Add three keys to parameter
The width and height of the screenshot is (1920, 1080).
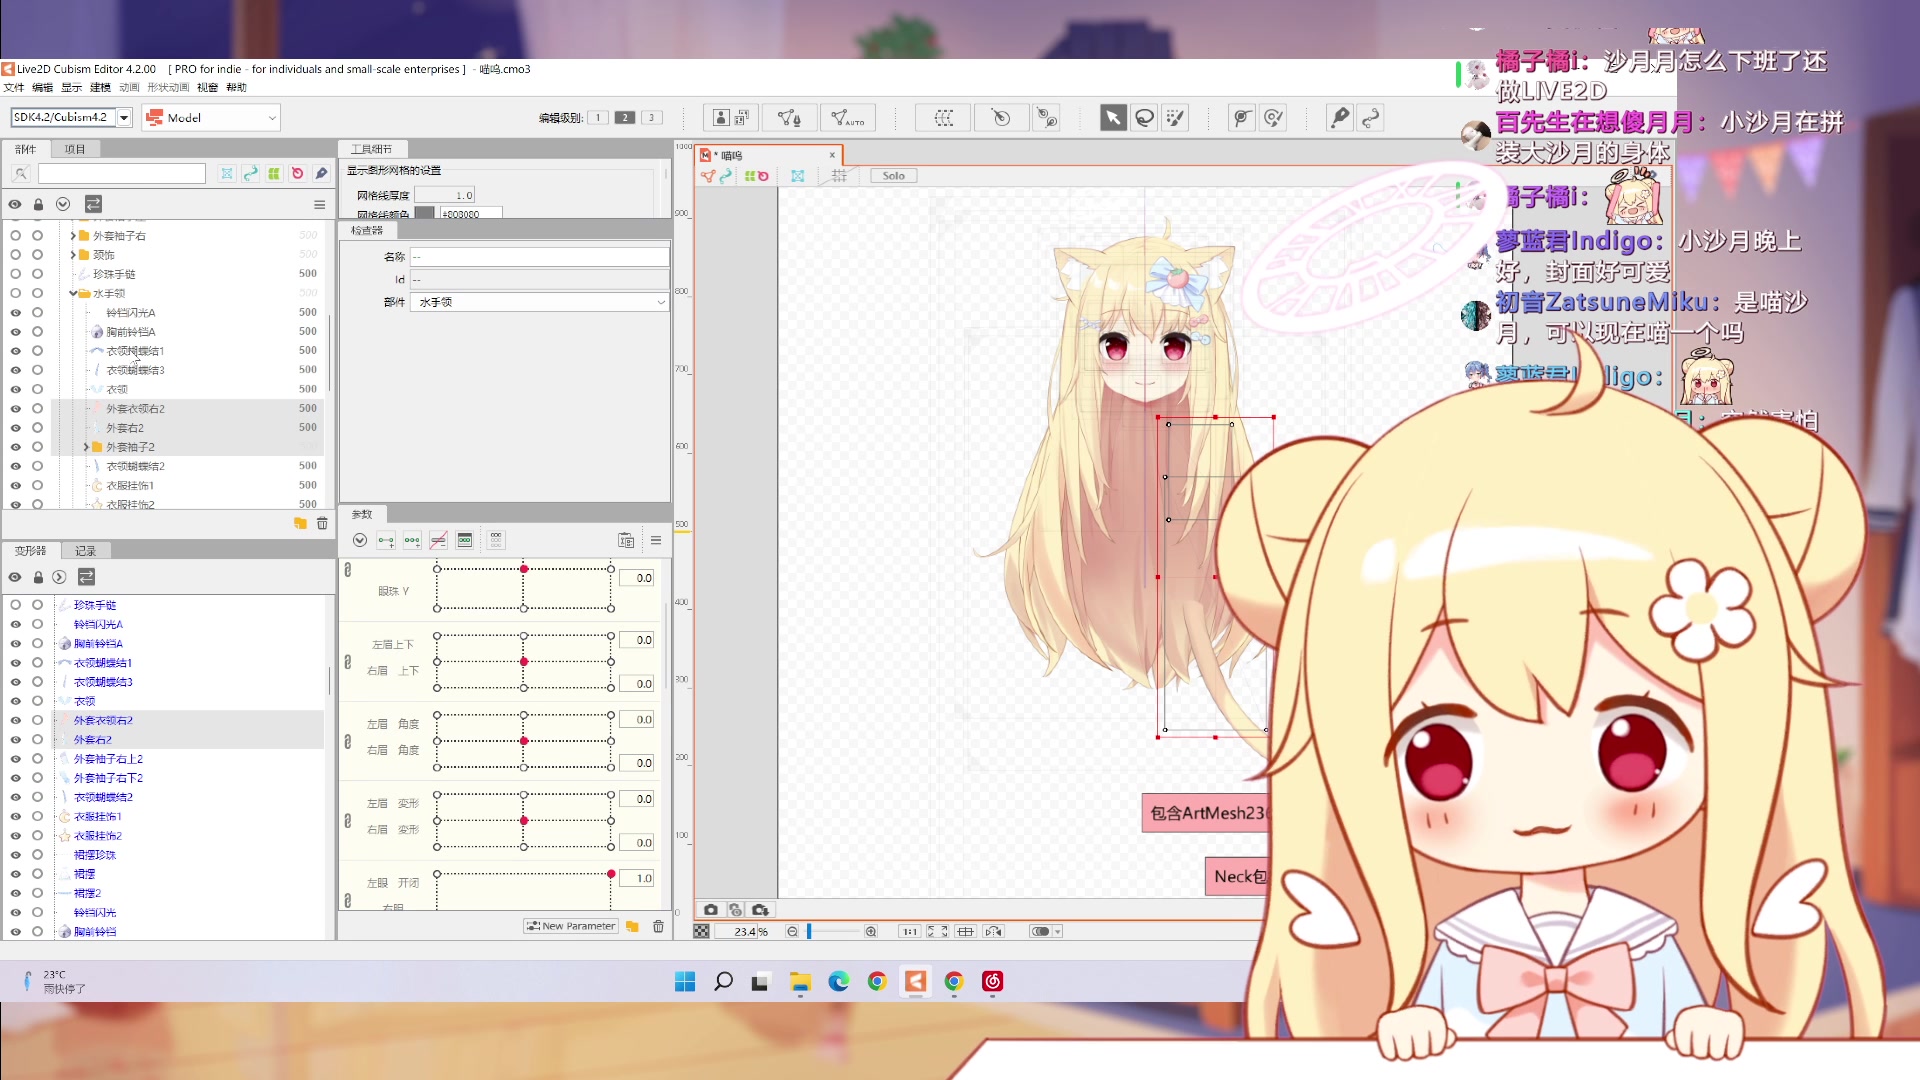(x=412, y=540)
